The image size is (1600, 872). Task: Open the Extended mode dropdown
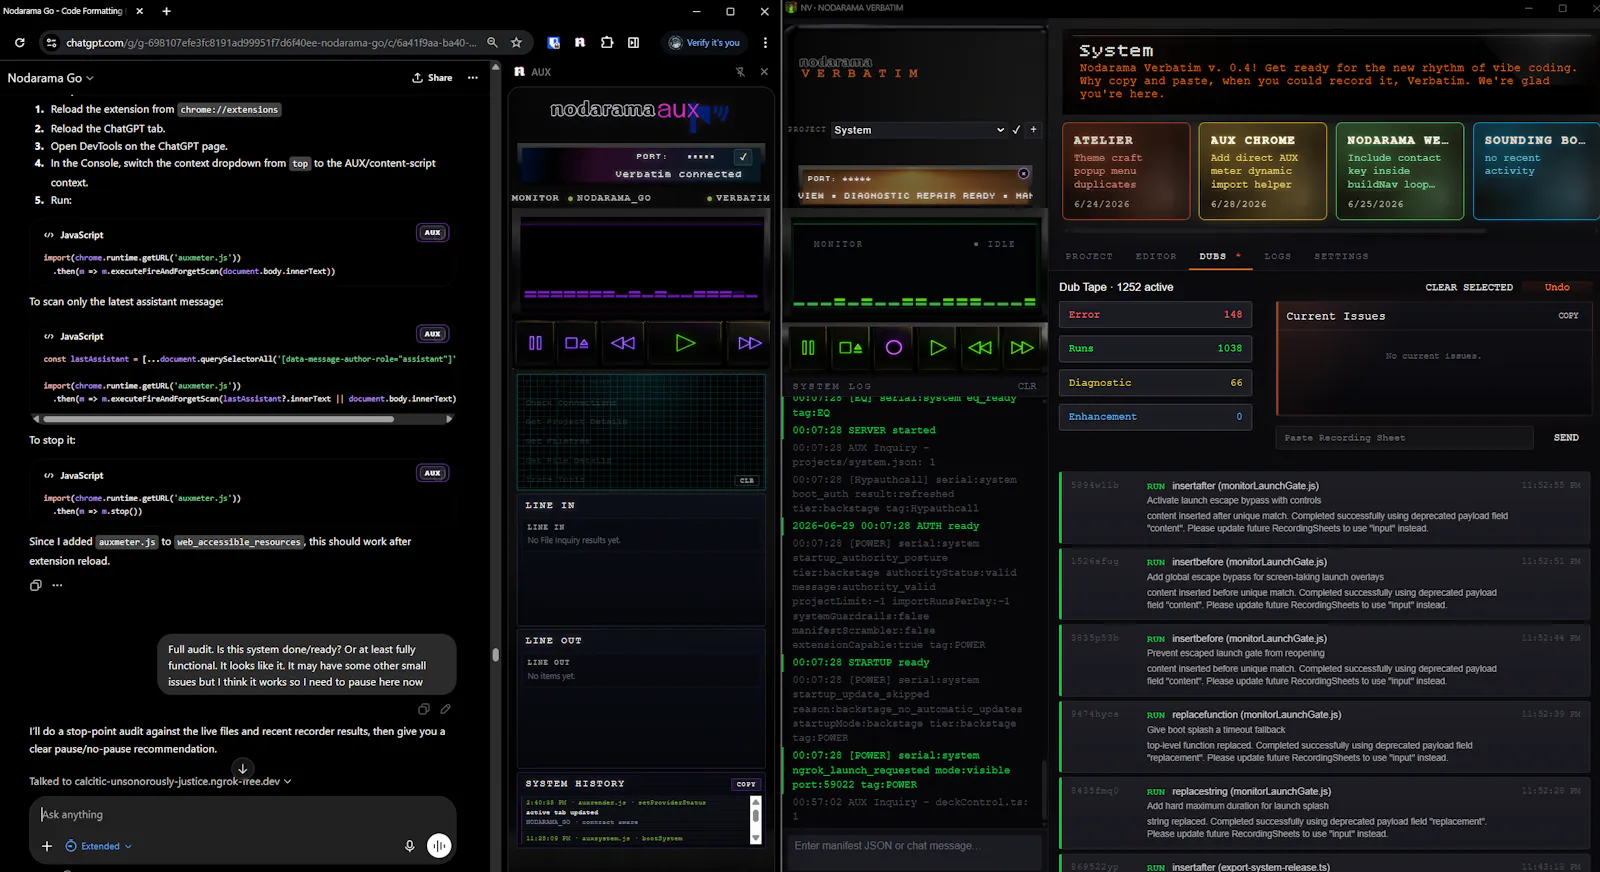(x=99, y=846)
